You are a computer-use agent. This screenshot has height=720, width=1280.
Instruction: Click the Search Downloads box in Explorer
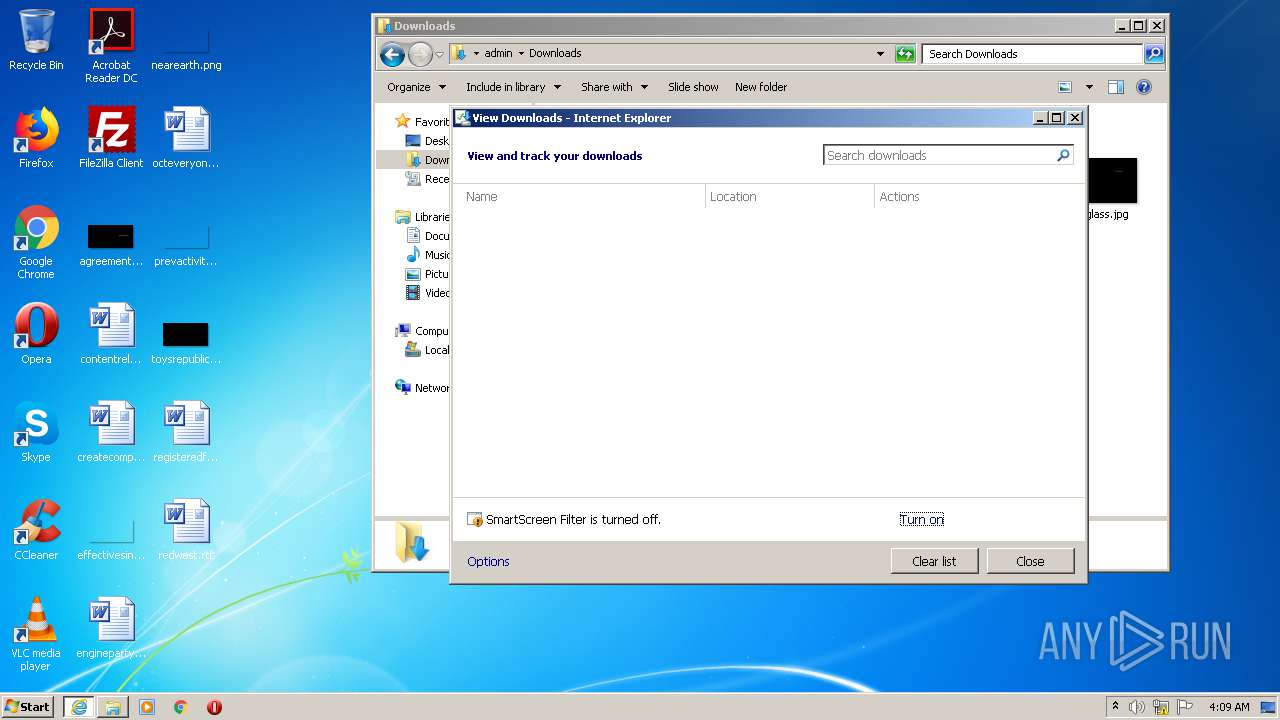click(1032, 54)
